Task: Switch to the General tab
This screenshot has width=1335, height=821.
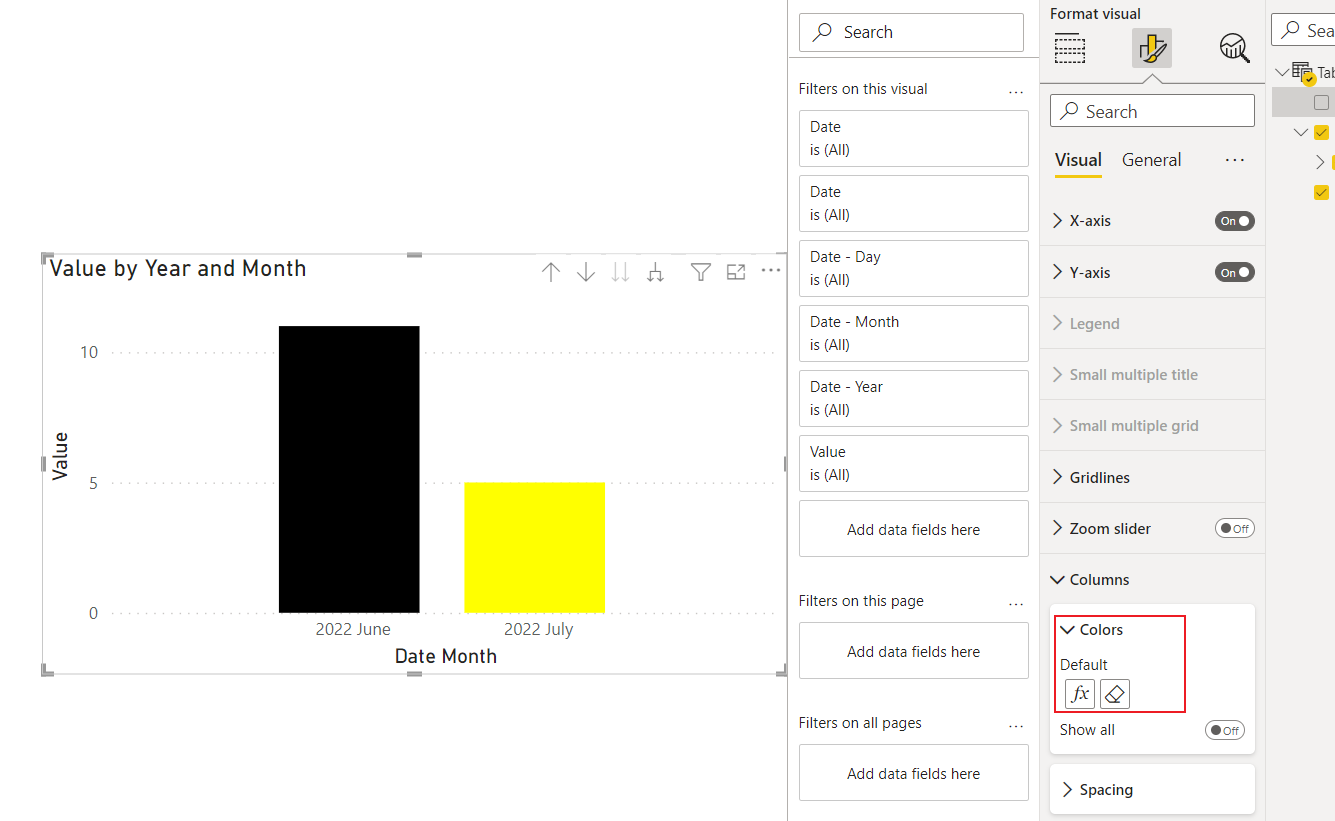Action: [1151, 160]
